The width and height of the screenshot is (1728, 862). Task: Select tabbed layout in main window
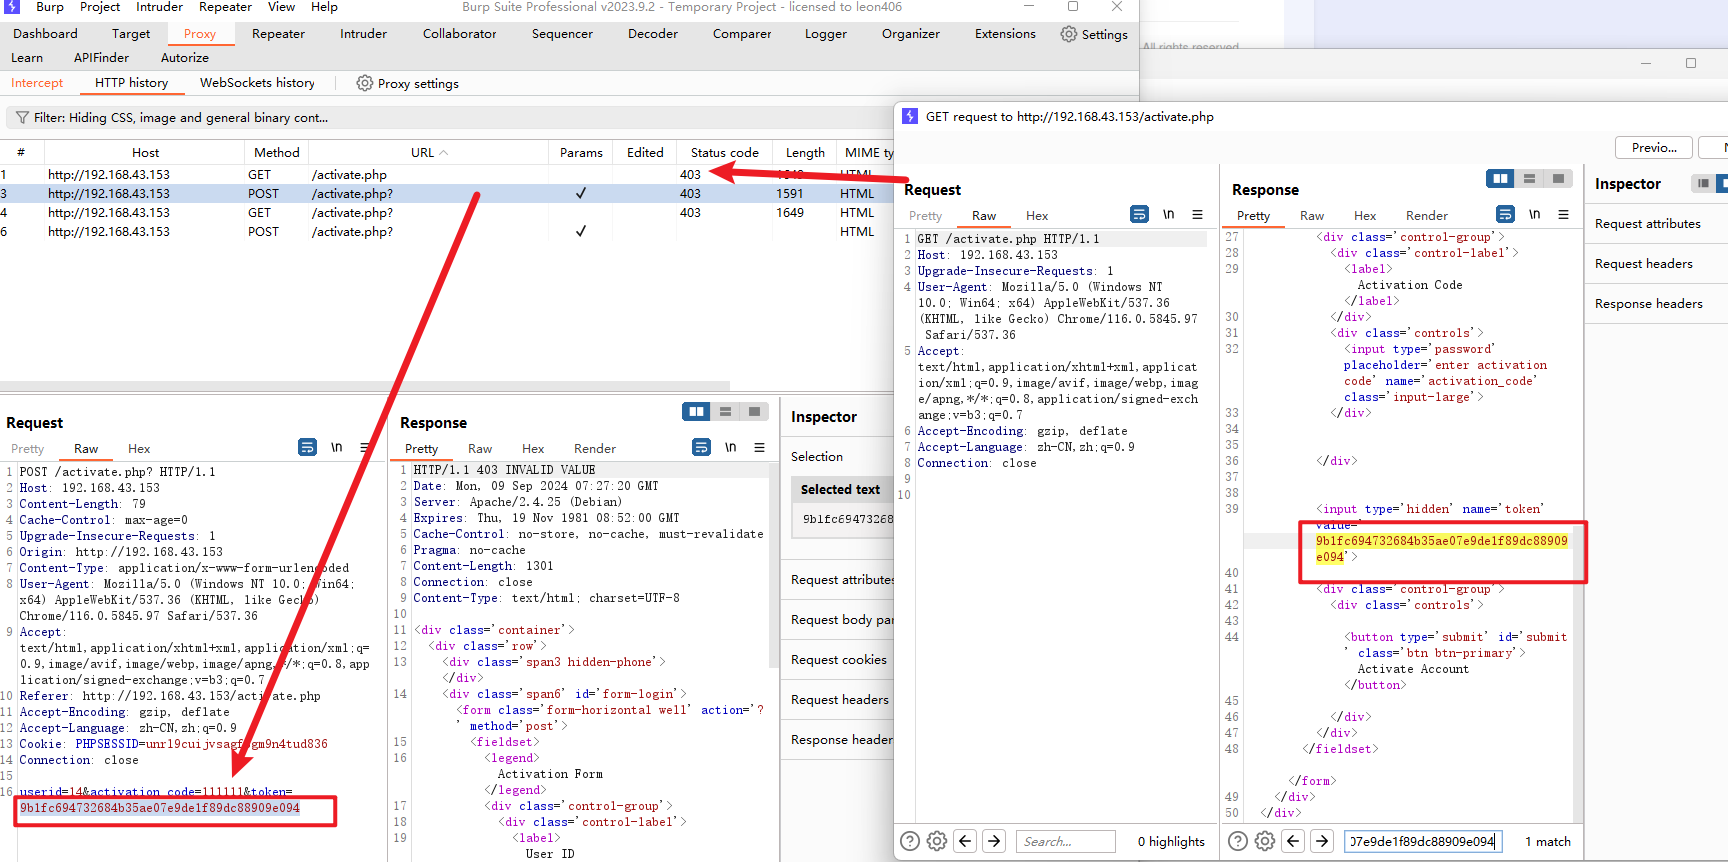pyautogui.click(x=754, y=411)
